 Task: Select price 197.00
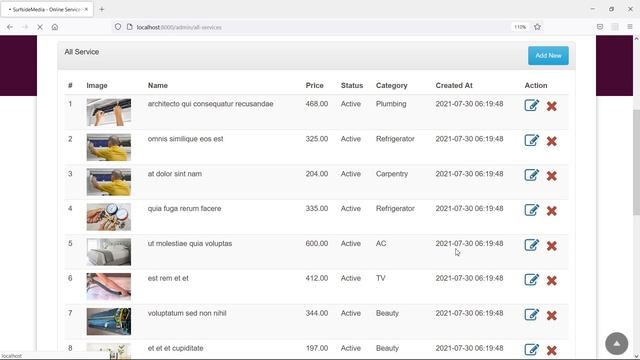[x=317, y=348]
